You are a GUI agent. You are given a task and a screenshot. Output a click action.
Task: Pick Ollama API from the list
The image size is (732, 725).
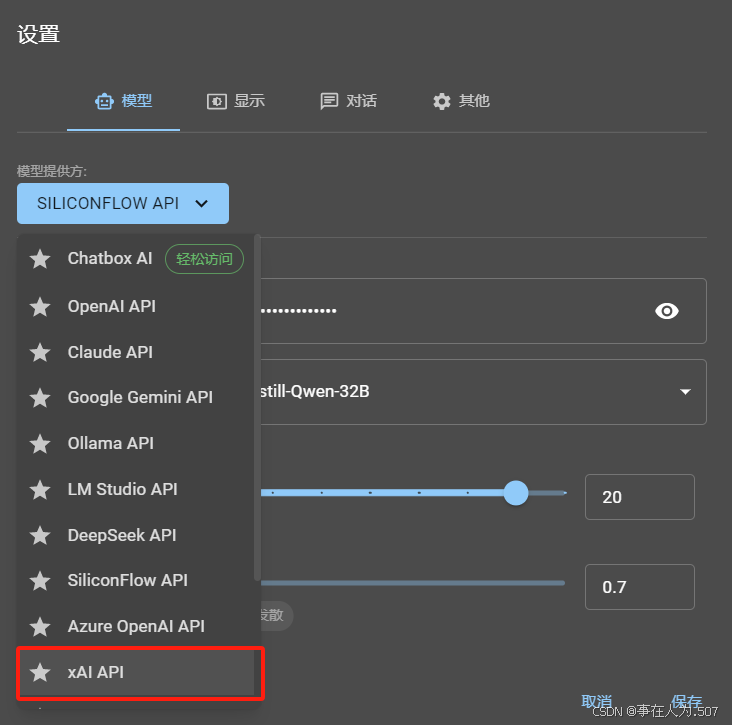(x=136, y=443)
